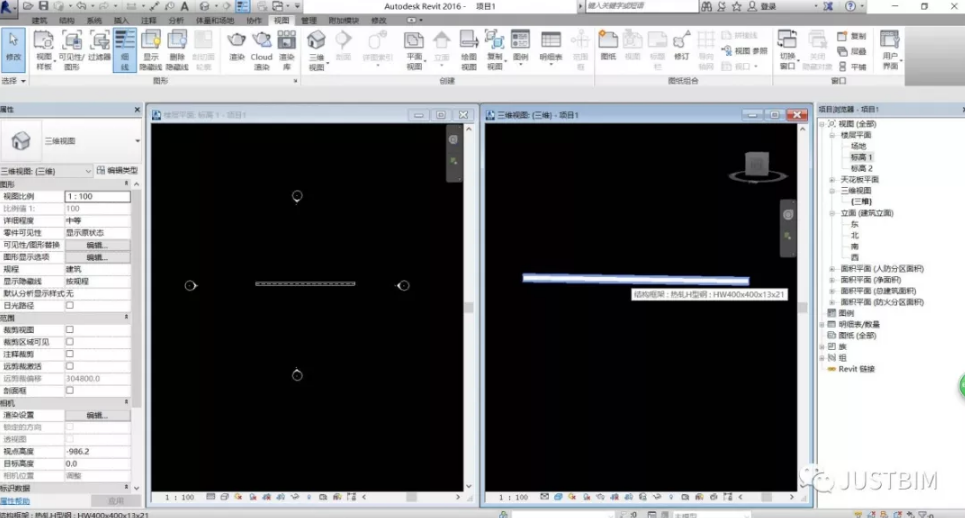965x518 pixels.
Task: Click 编辑 button for 可见性/图形替换
Action: 97,245
